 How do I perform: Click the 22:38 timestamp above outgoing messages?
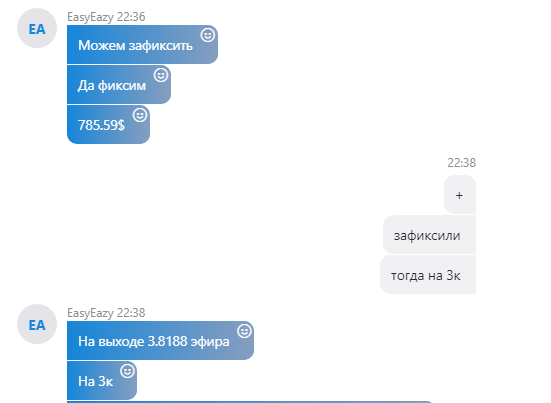461,163
